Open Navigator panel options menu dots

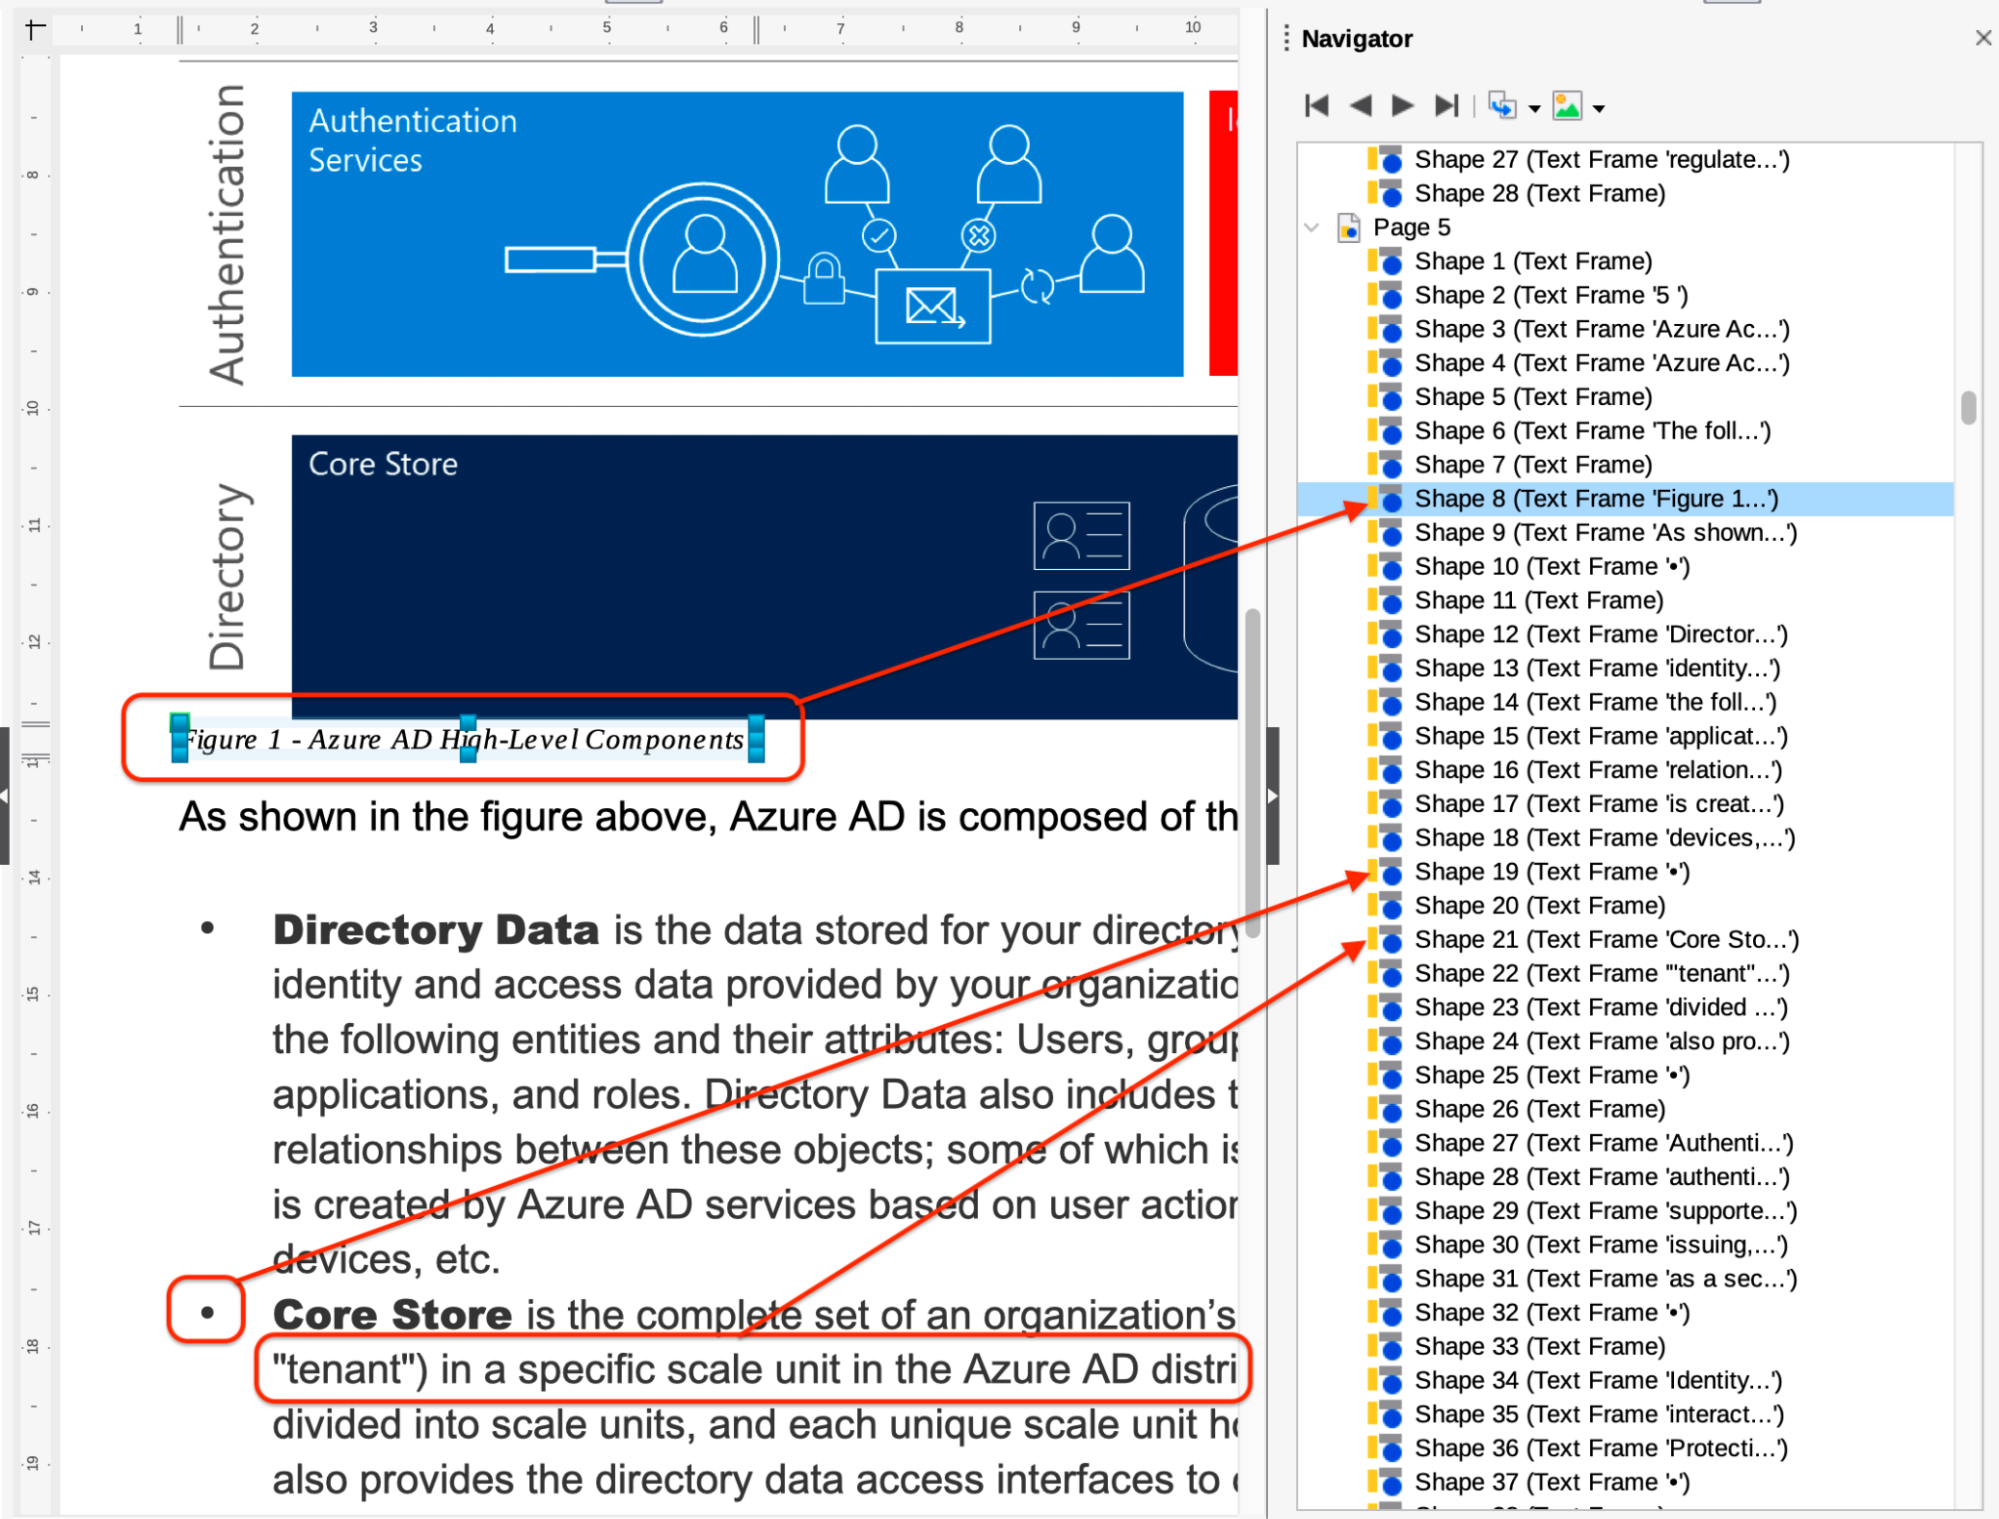pos(1286,39)
